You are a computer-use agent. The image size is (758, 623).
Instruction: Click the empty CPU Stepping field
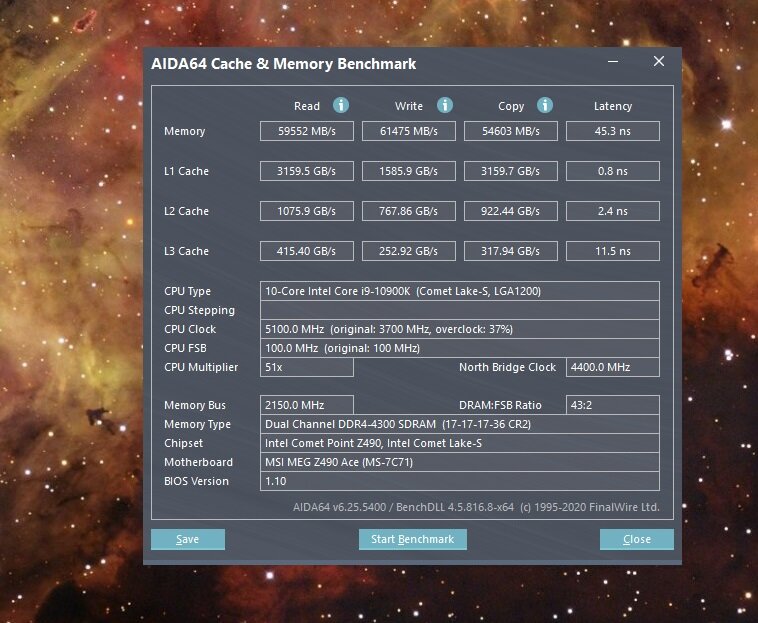click(x=460, y=310)
